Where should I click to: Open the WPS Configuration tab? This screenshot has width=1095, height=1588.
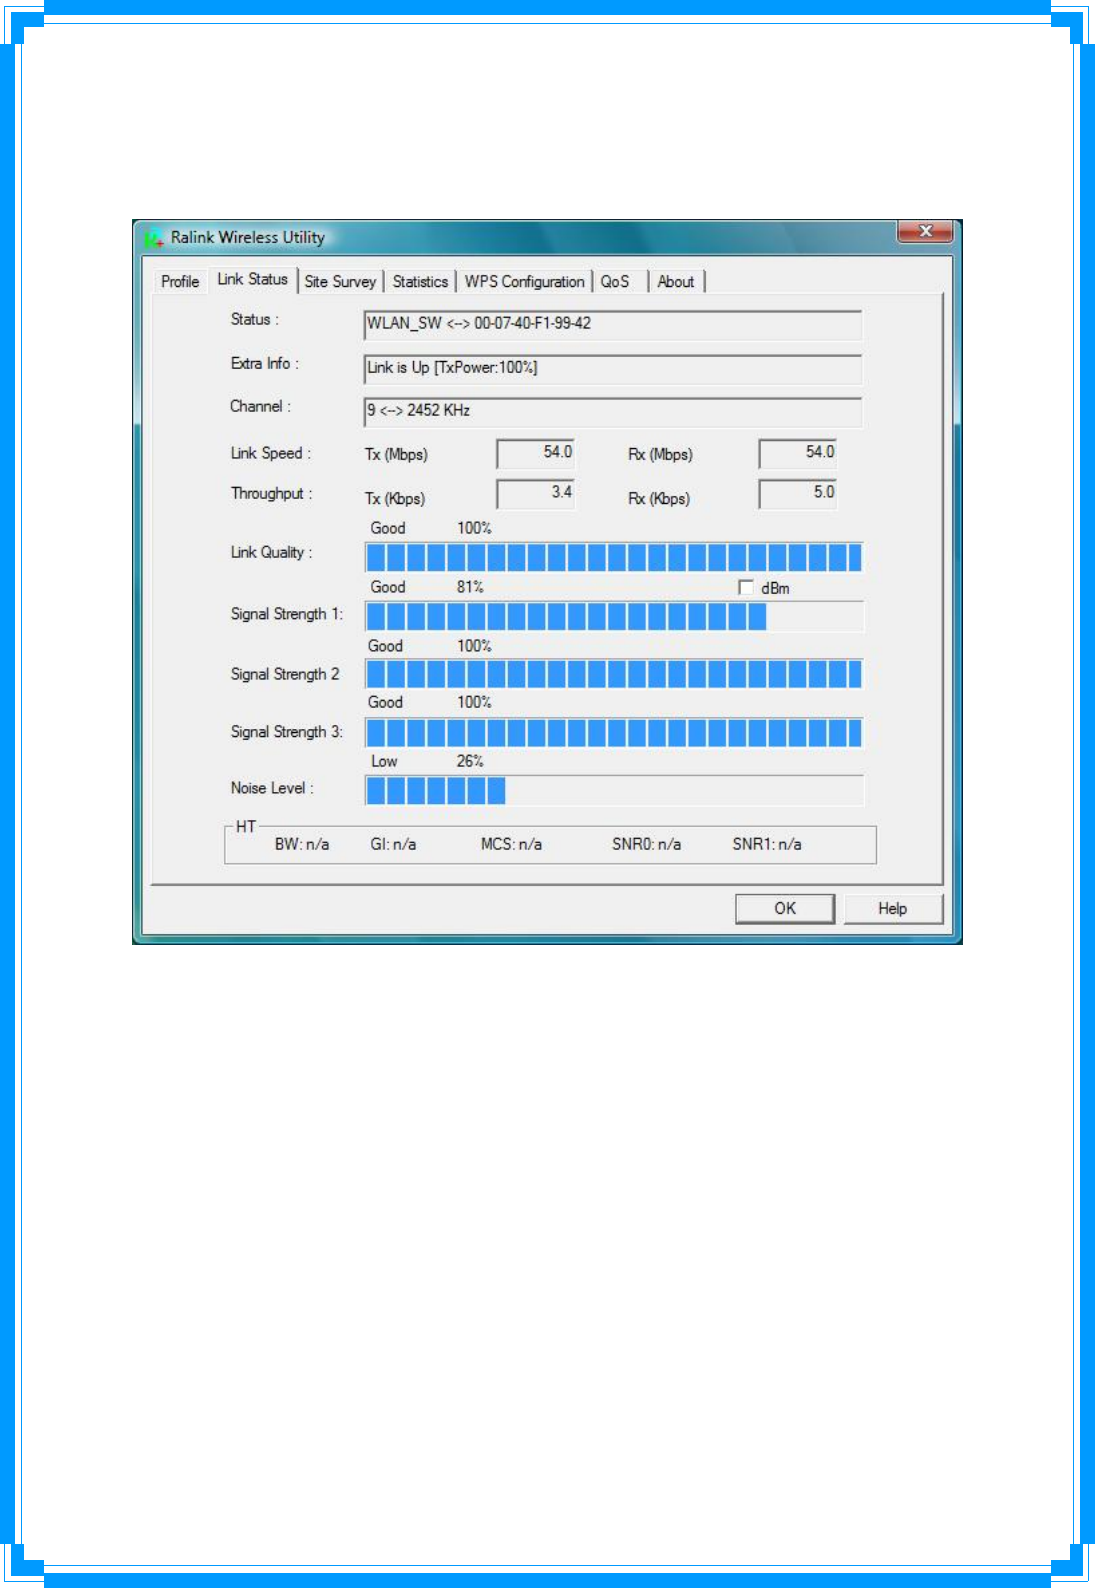524,282
